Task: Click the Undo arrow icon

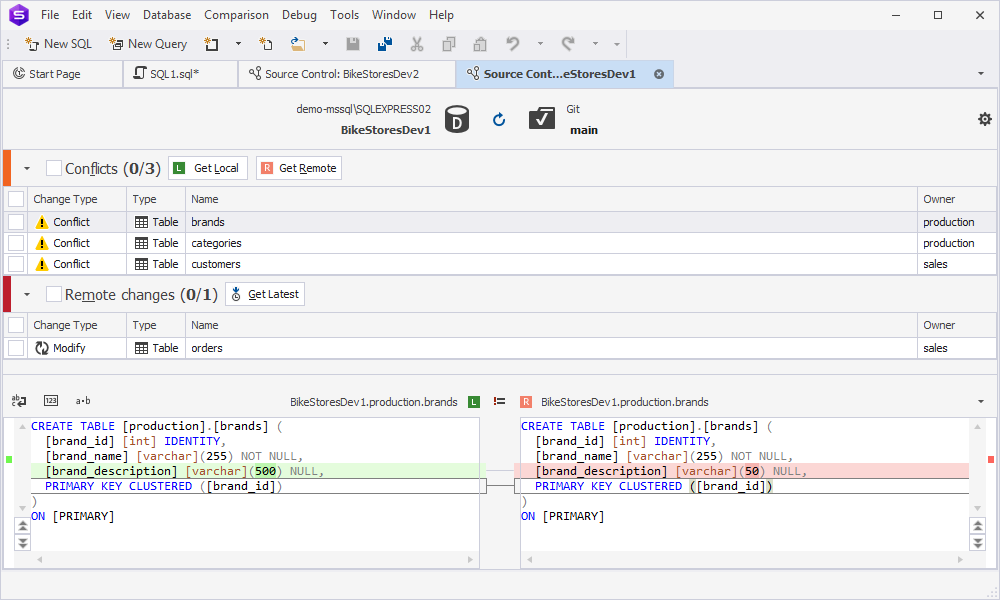Action: tap(513, 44)
